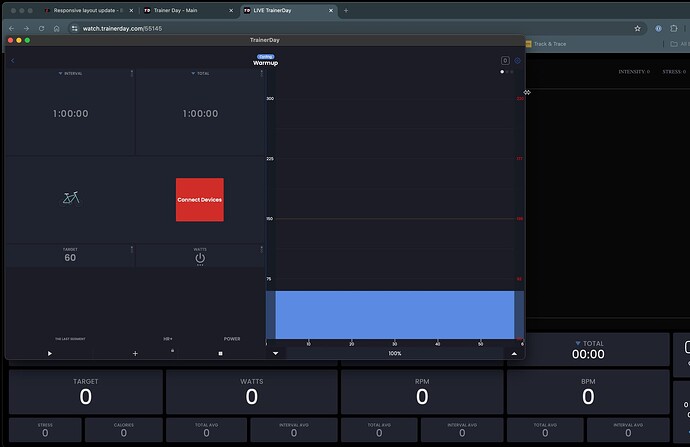
Task: Click the power icon in WATTS tile
Action: tap(200, 258)
